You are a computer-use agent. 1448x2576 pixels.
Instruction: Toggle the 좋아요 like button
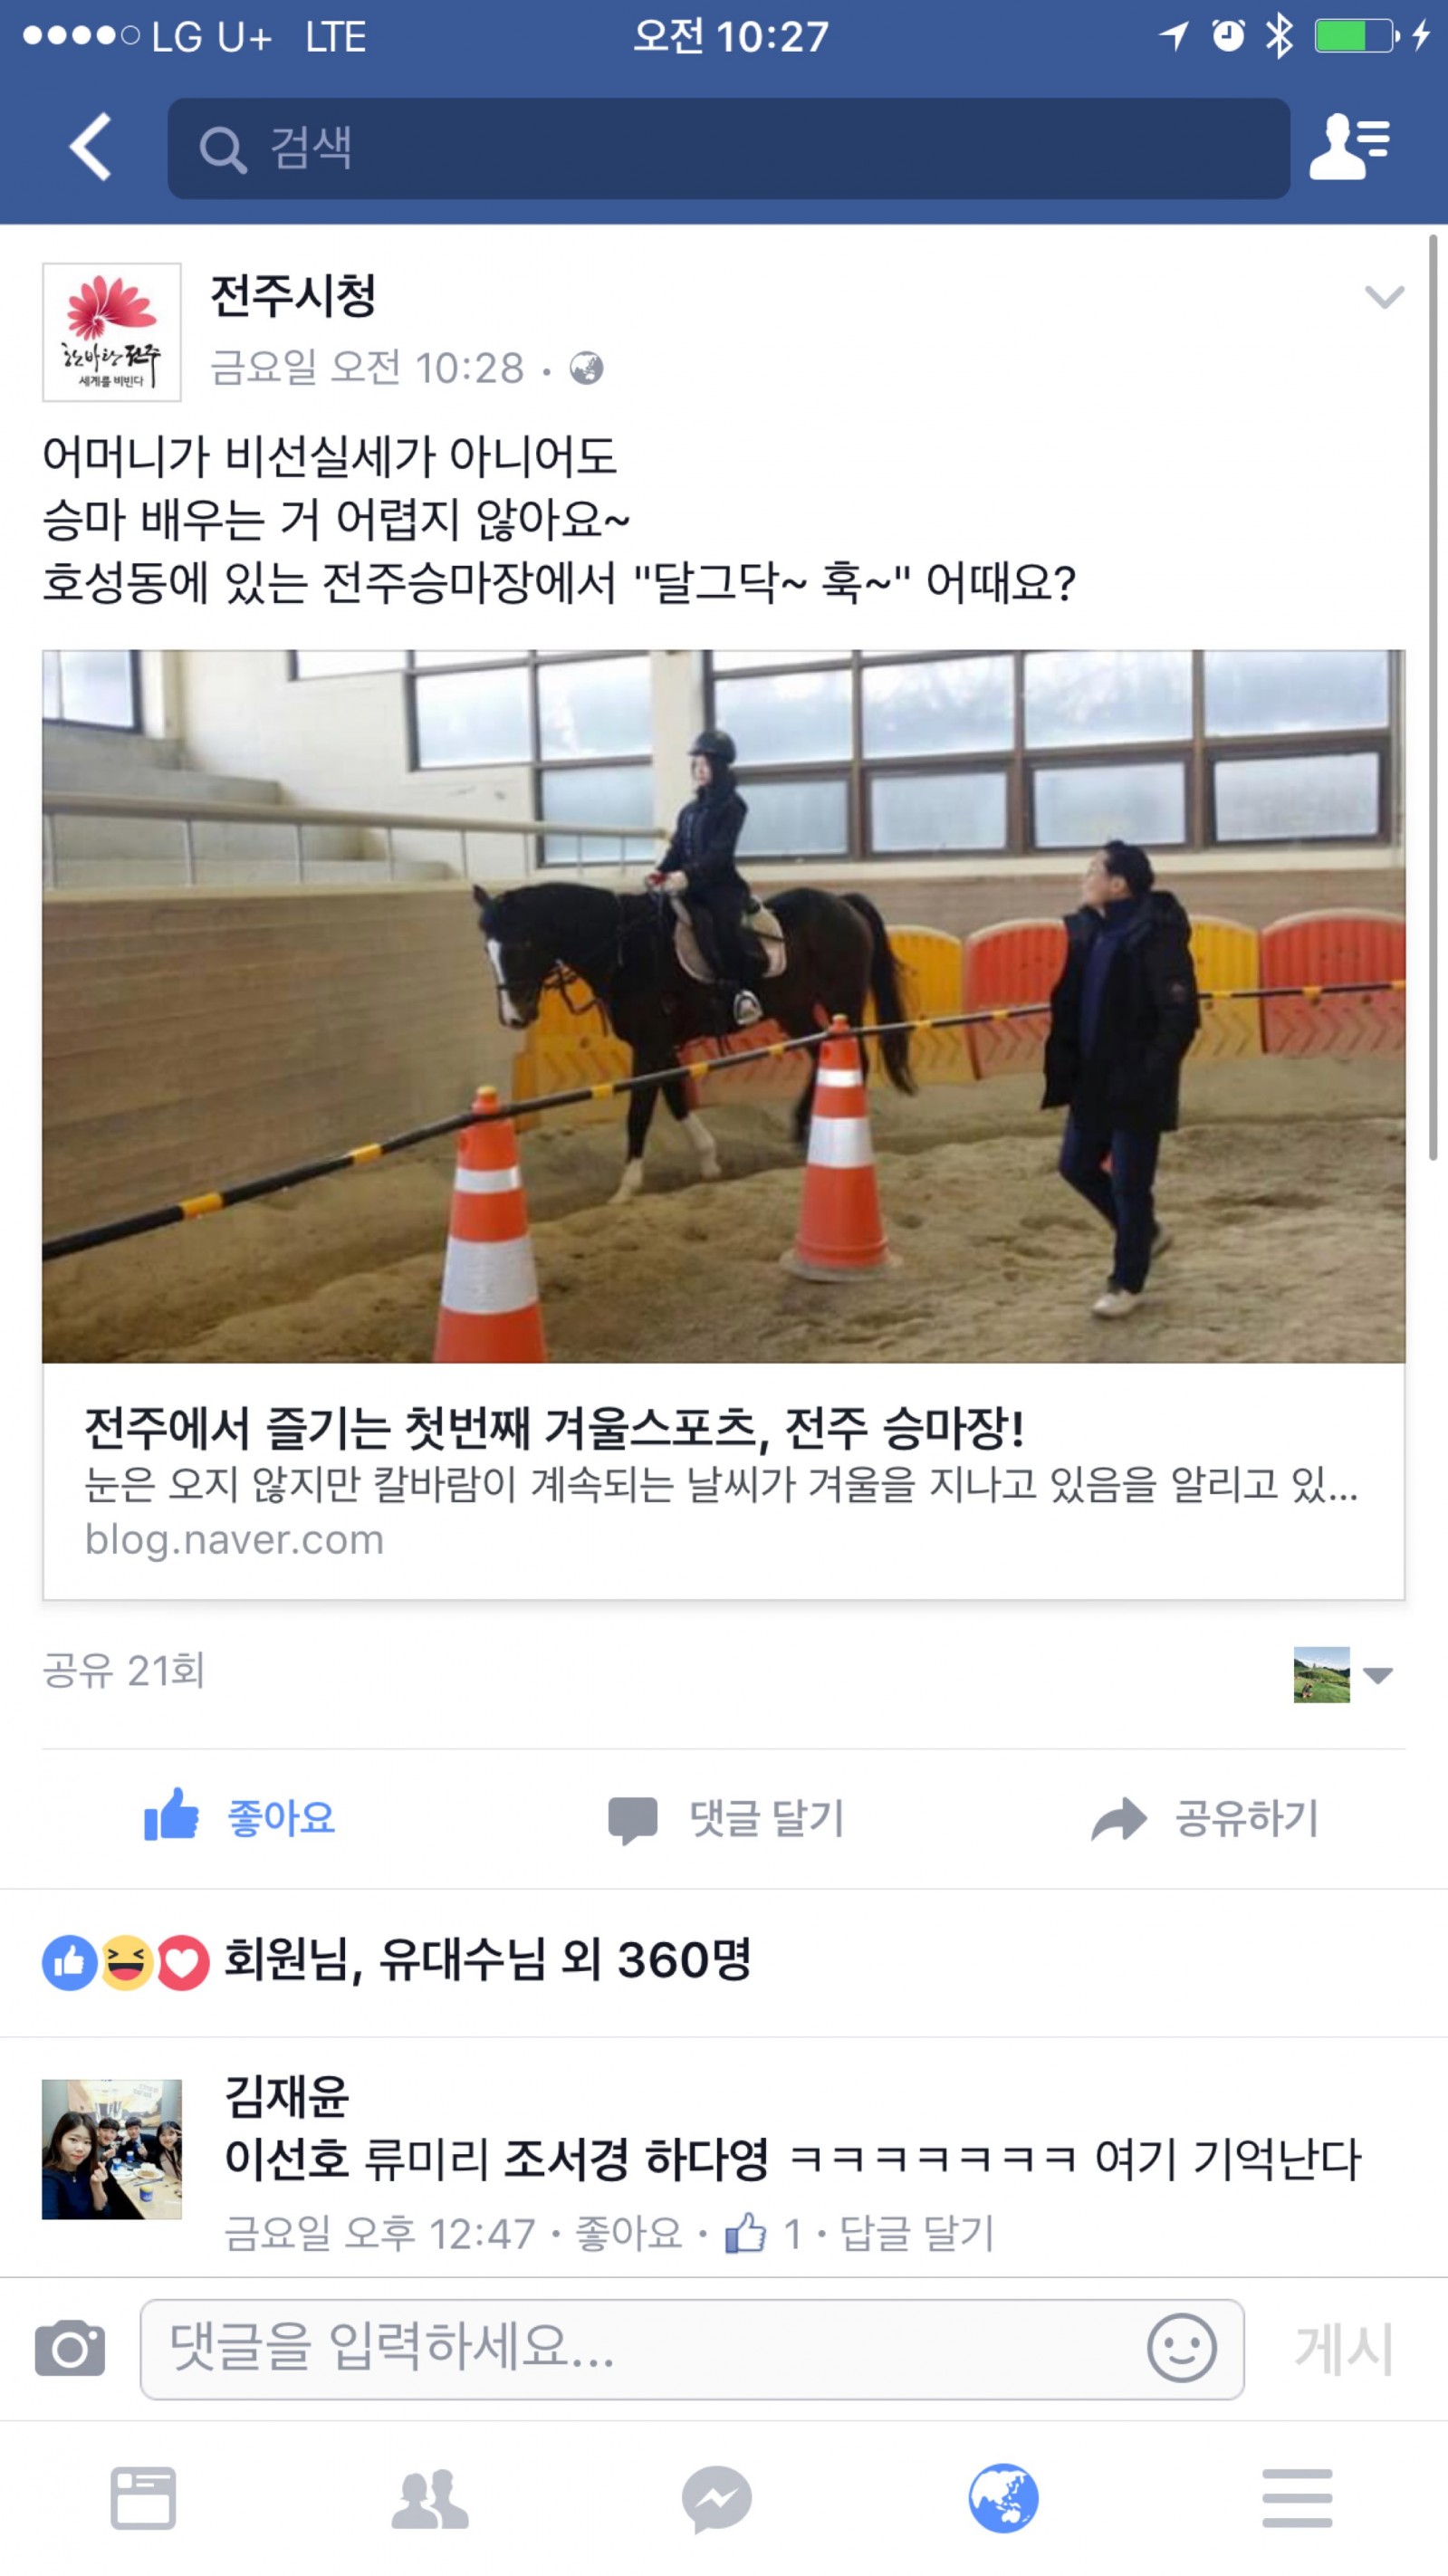point(240,1817)
